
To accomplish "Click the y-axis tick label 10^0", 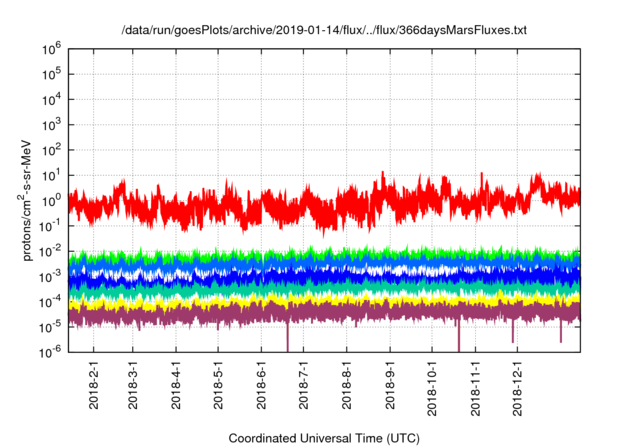I will pos(54,200).
